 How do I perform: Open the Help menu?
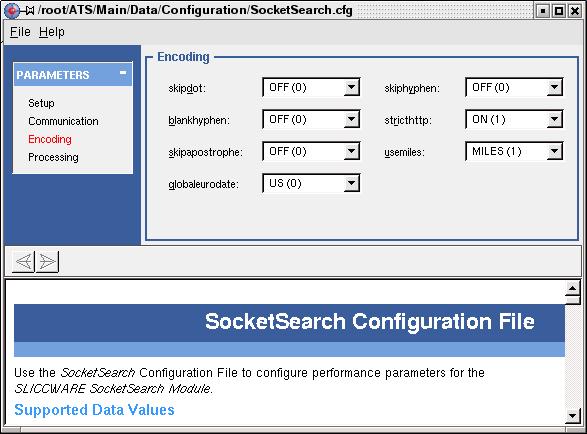coord(52,32)
